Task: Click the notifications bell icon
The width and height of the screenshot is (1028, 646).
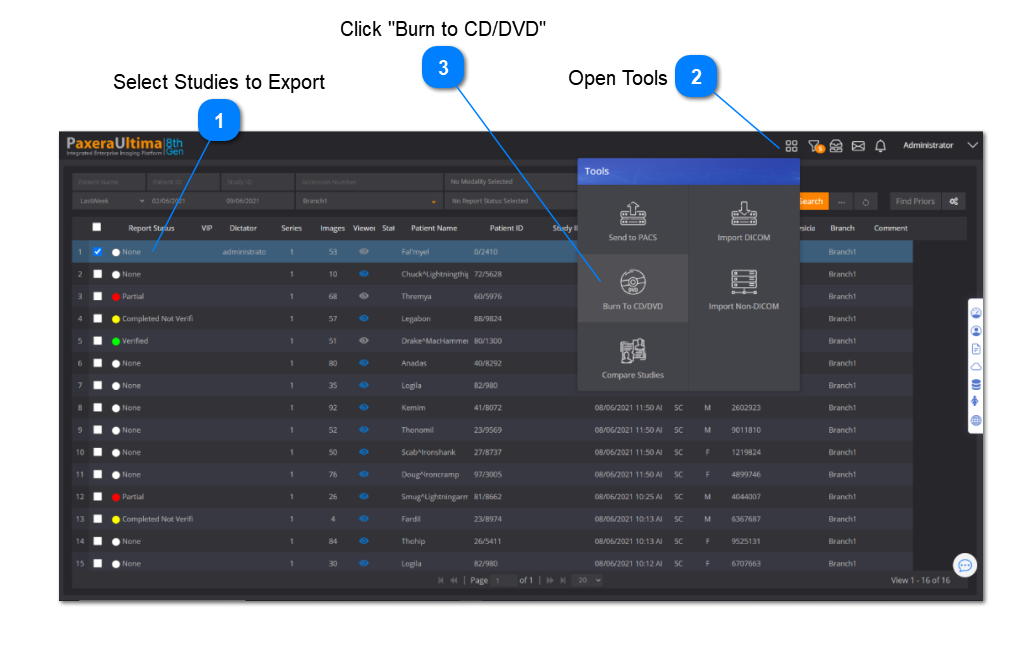Action: click(x=880, y=146)
